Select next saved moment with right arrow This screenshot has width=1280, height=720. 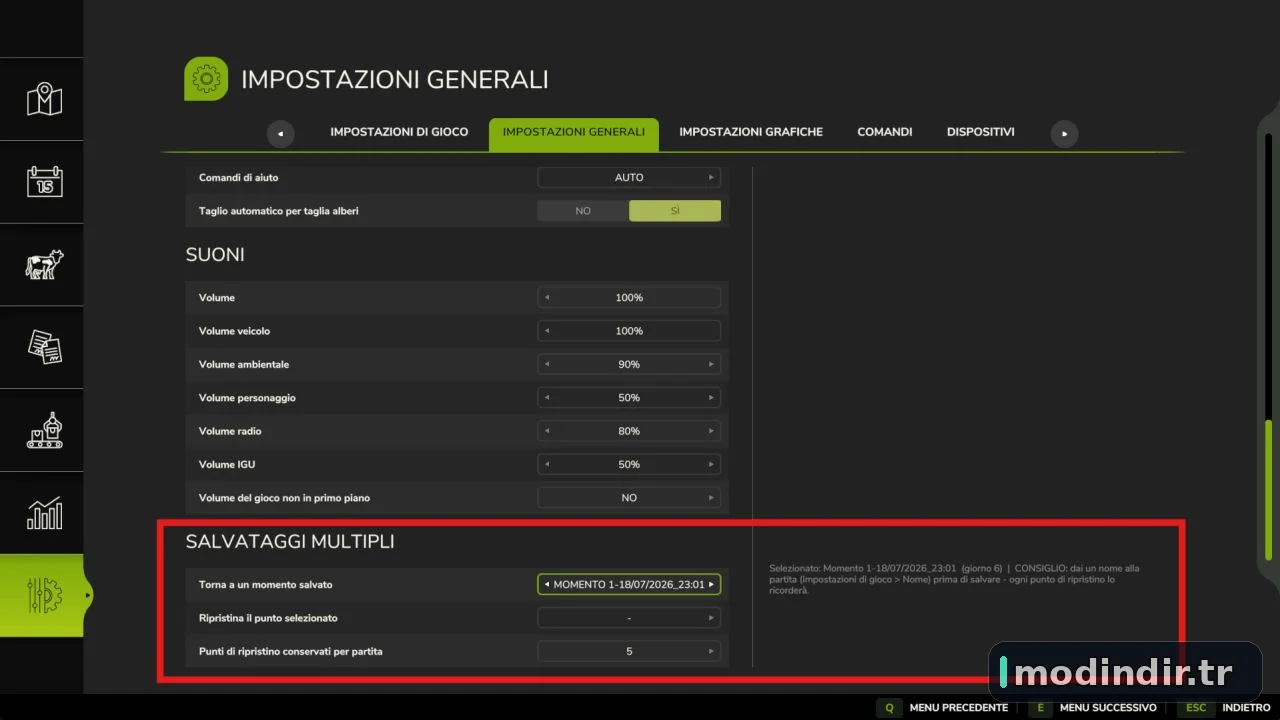pos(711,585)
